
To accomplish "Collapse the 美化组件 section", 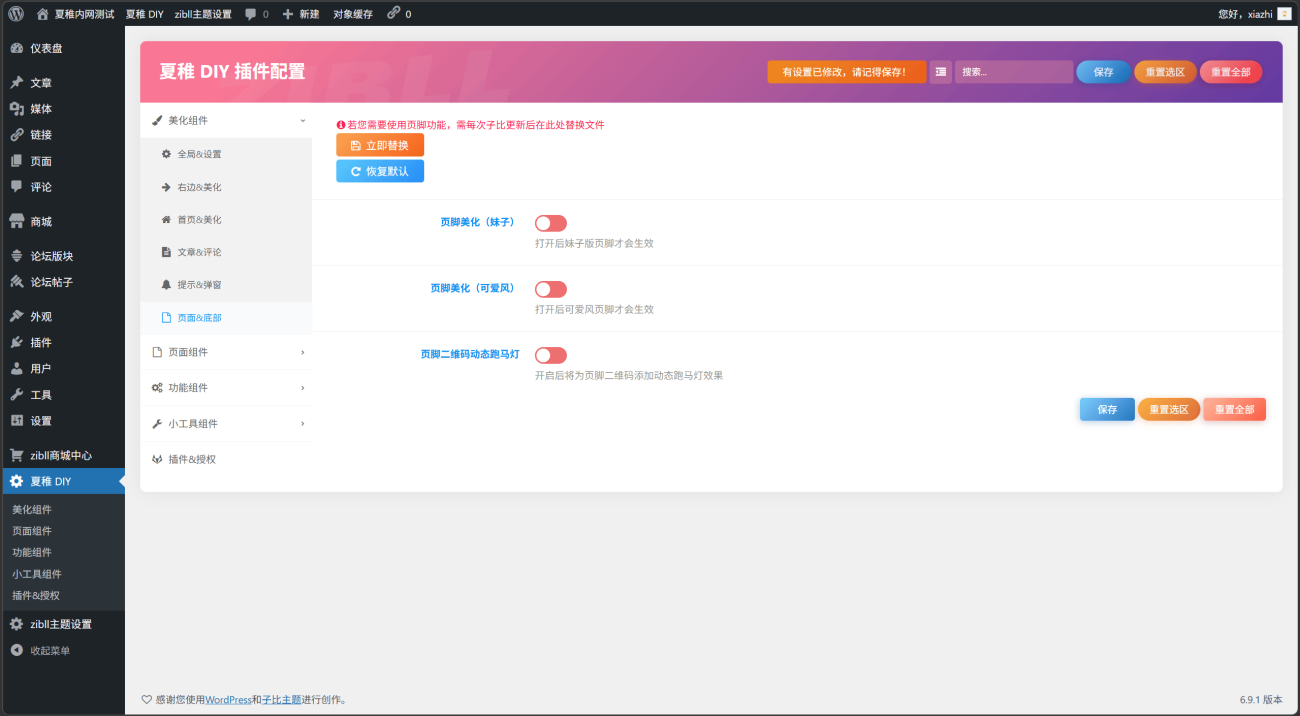I will click(226, 120).
